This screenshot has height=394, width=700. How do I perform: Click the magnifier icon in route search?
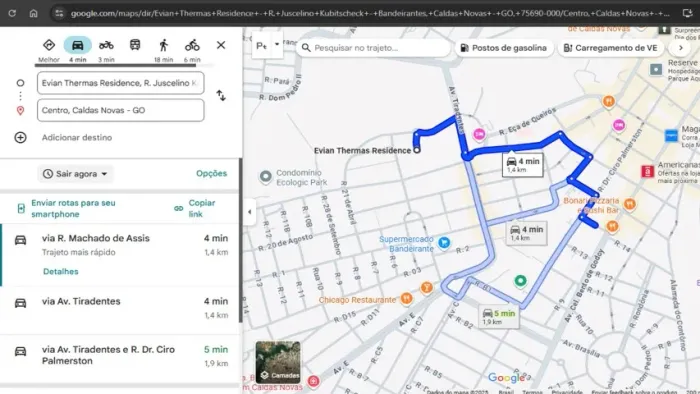tap(306, 48)
